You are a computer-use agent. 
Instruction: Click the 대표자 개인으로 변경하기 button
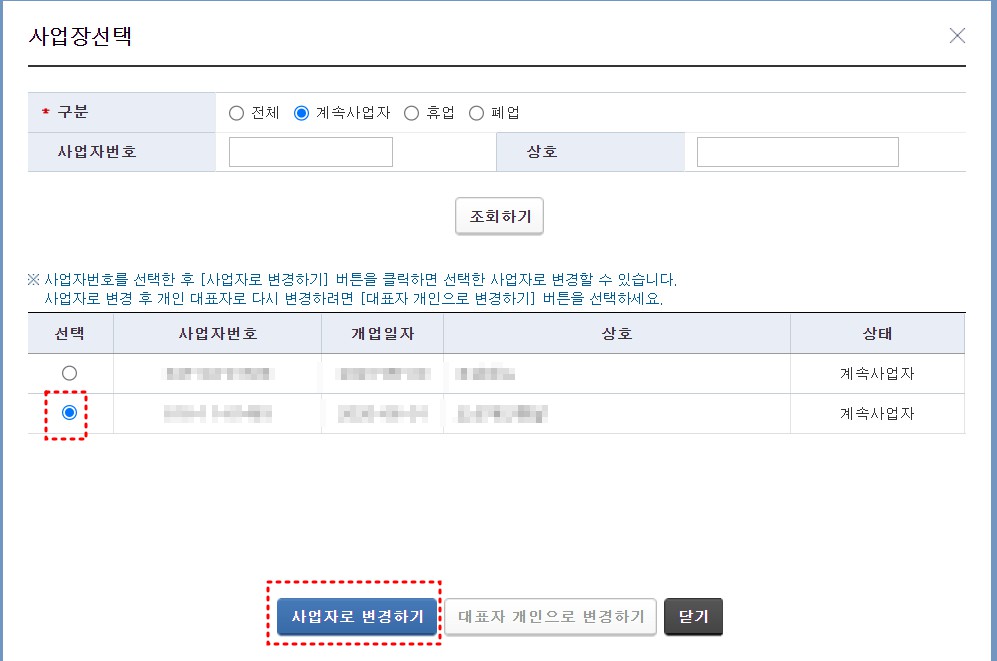click(549, 617)
